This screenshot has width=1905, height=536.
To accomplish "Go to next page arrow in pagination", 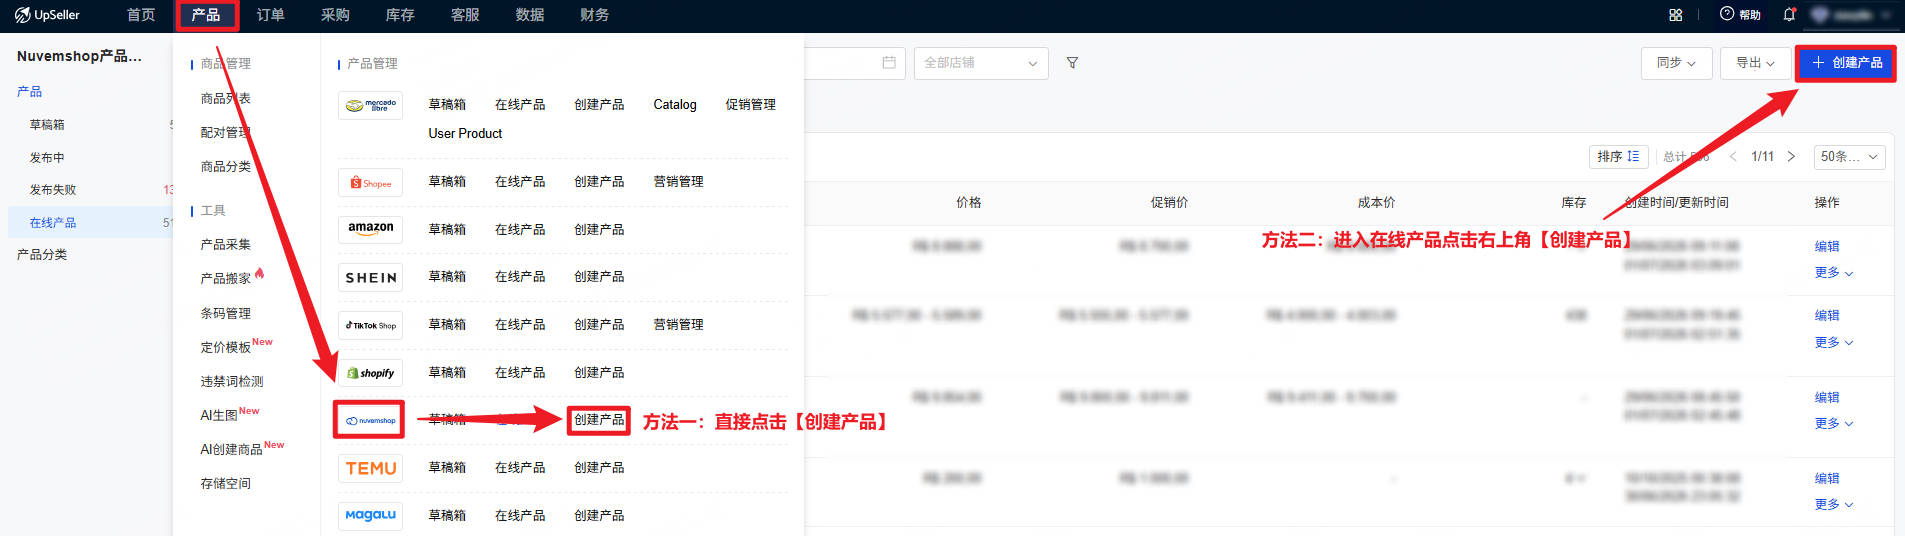I will [1791, 157].
